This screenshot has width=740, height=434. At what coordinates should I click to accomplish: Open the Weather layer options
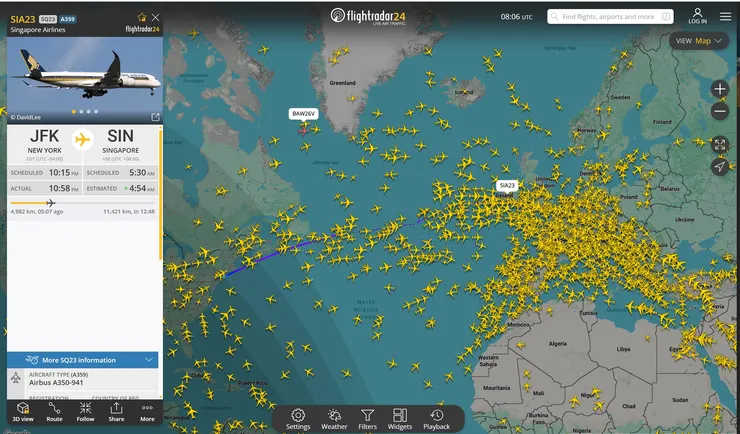click(334, 419)
